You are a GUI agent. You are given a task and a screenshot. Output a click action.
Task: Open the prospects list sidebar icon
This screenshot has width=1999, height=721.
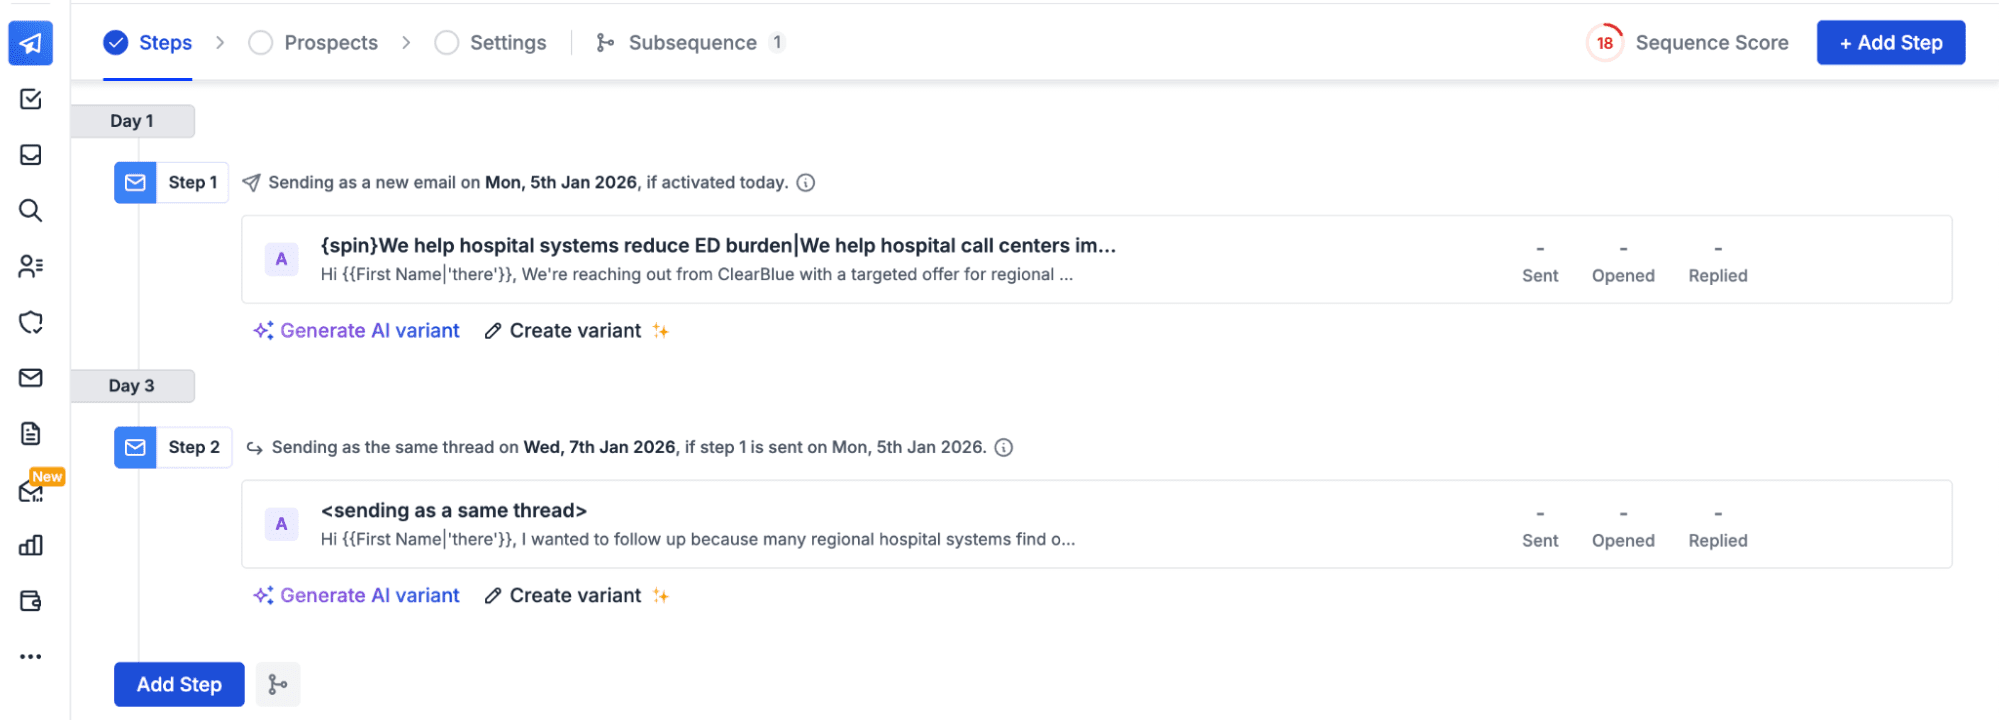pyautogui.click(x=31, y=266)
